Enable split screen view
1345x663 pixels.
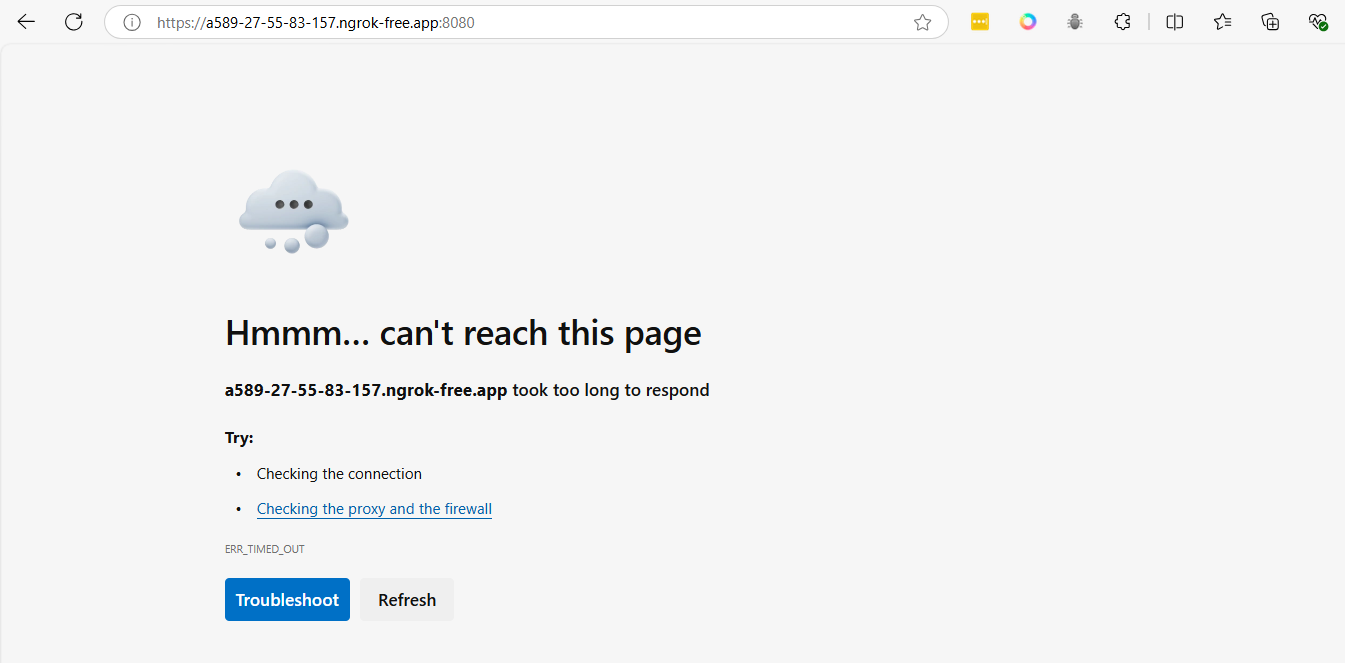click(1175, 22)
